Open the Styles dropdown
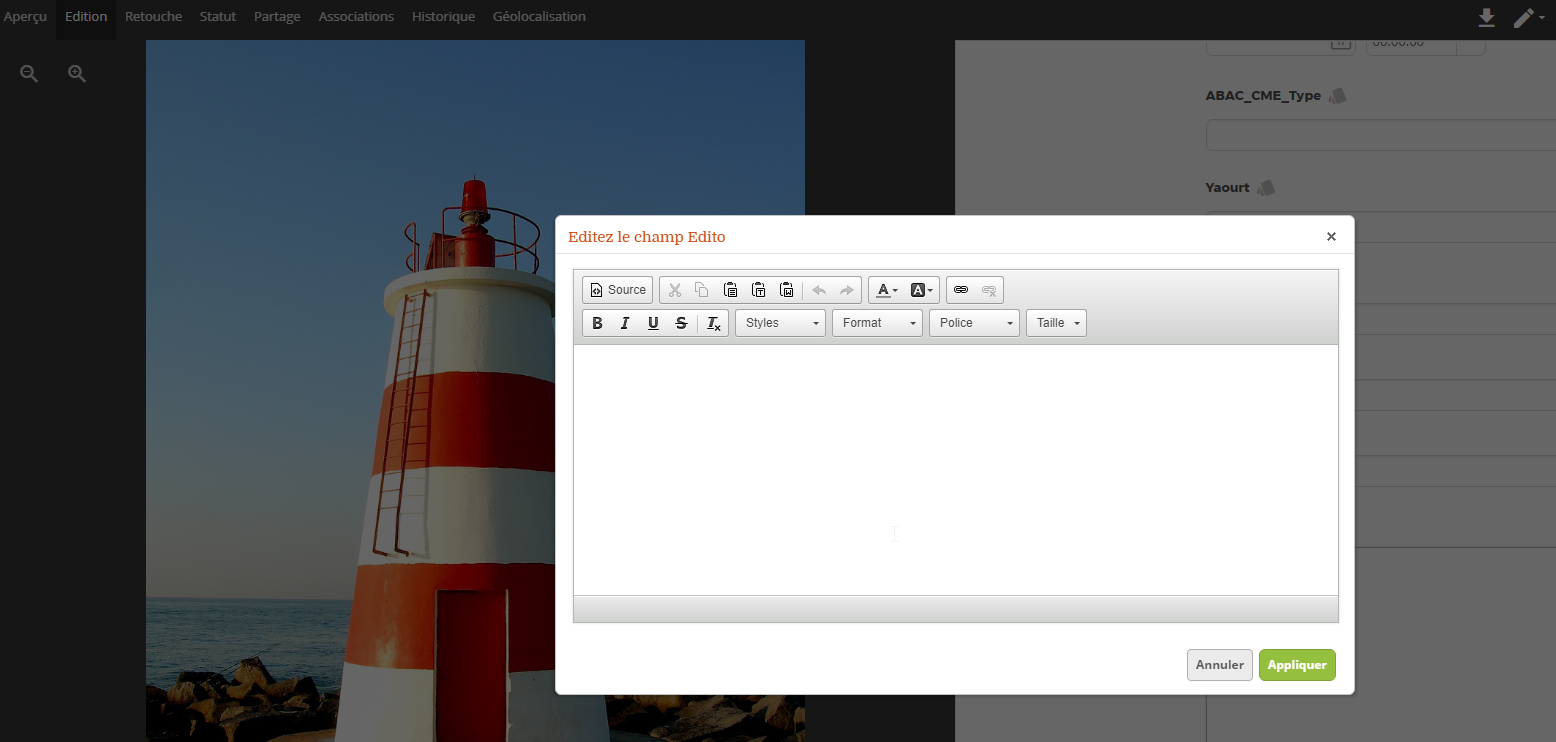This screenshot has height=742, width=1556. (x=780, y=323)
